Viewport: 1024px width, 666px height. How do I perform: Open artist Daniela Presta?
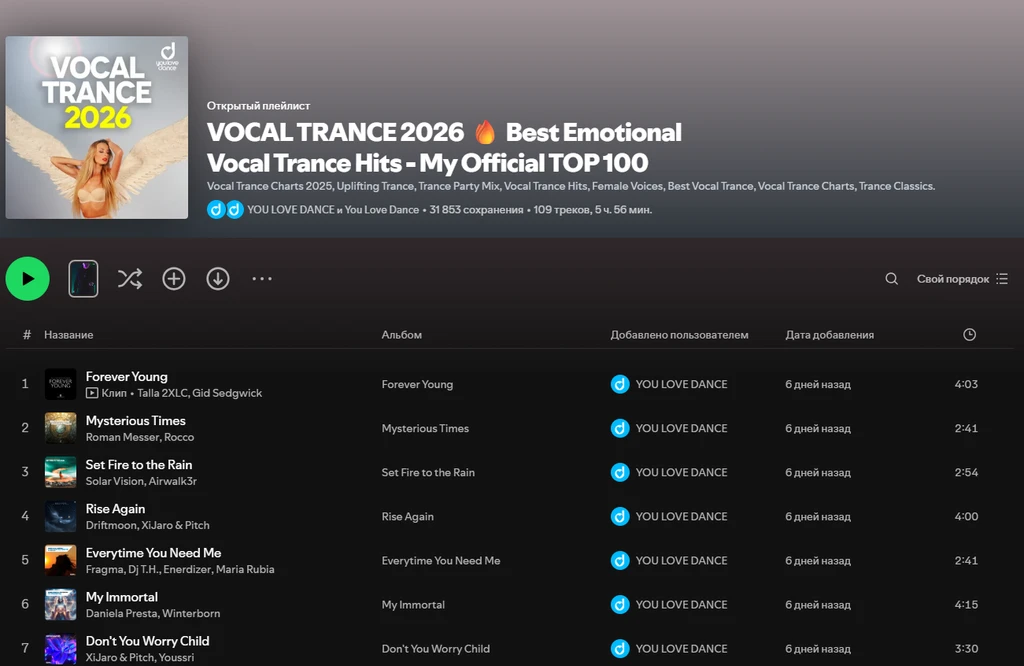coord(121,613)
